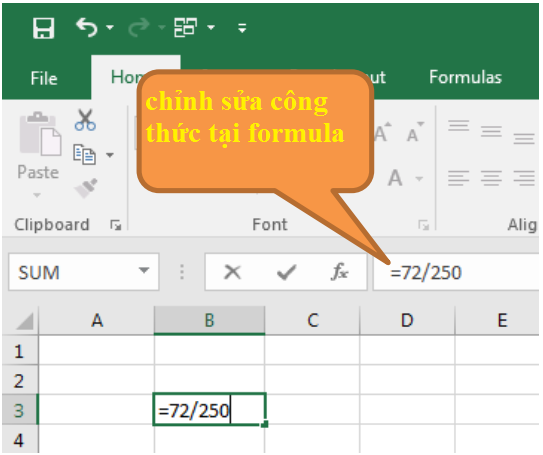Click the Center alignment icon
543x455 pixels.
point(491,178)
